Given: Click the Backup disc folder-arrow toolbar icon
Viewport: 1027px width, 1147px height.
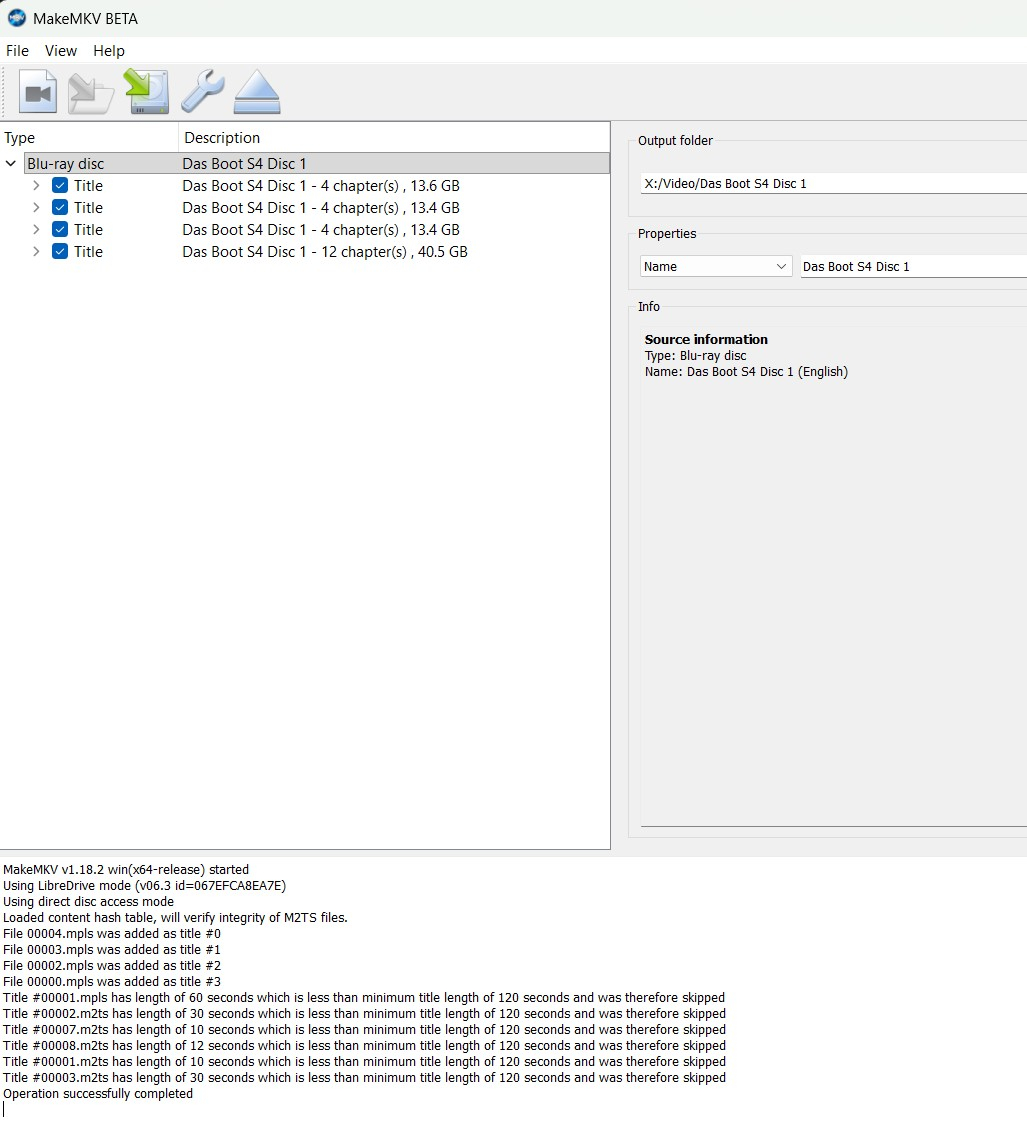Looking at the screenshot, I should [91, 92].
